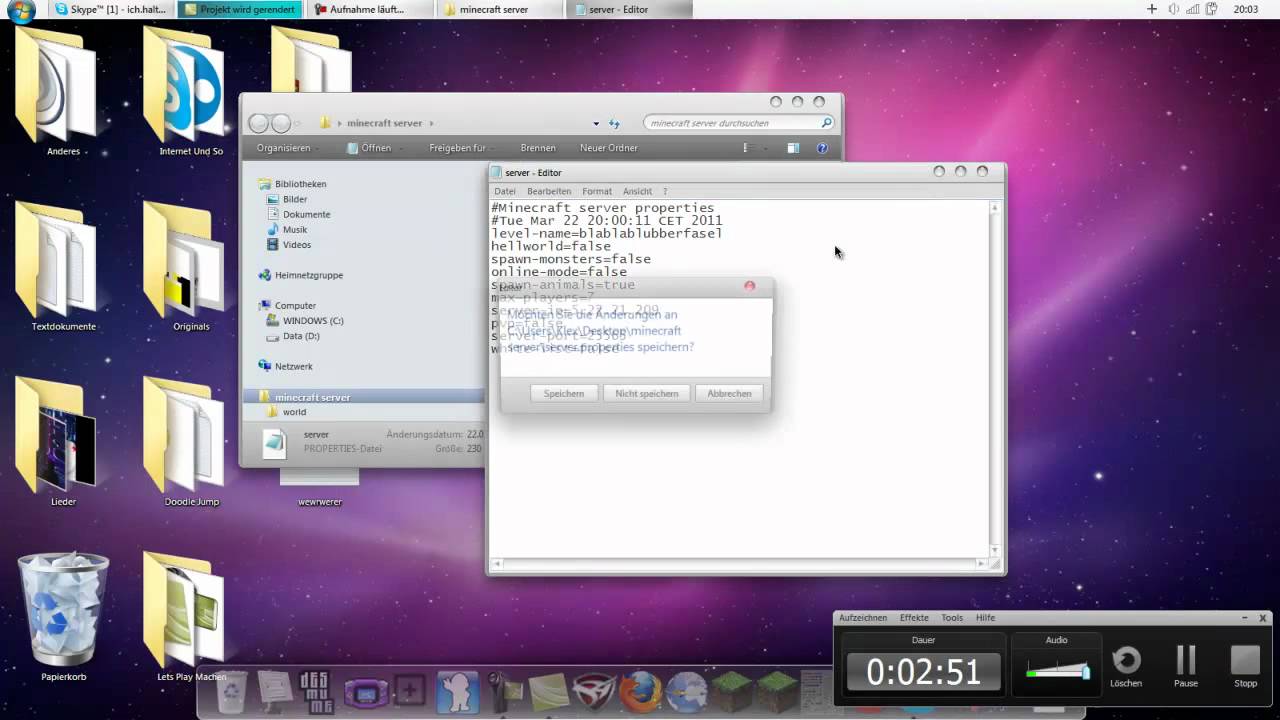
Task: Open the Hilfe menu in recorder
Action: click(985, 618)
